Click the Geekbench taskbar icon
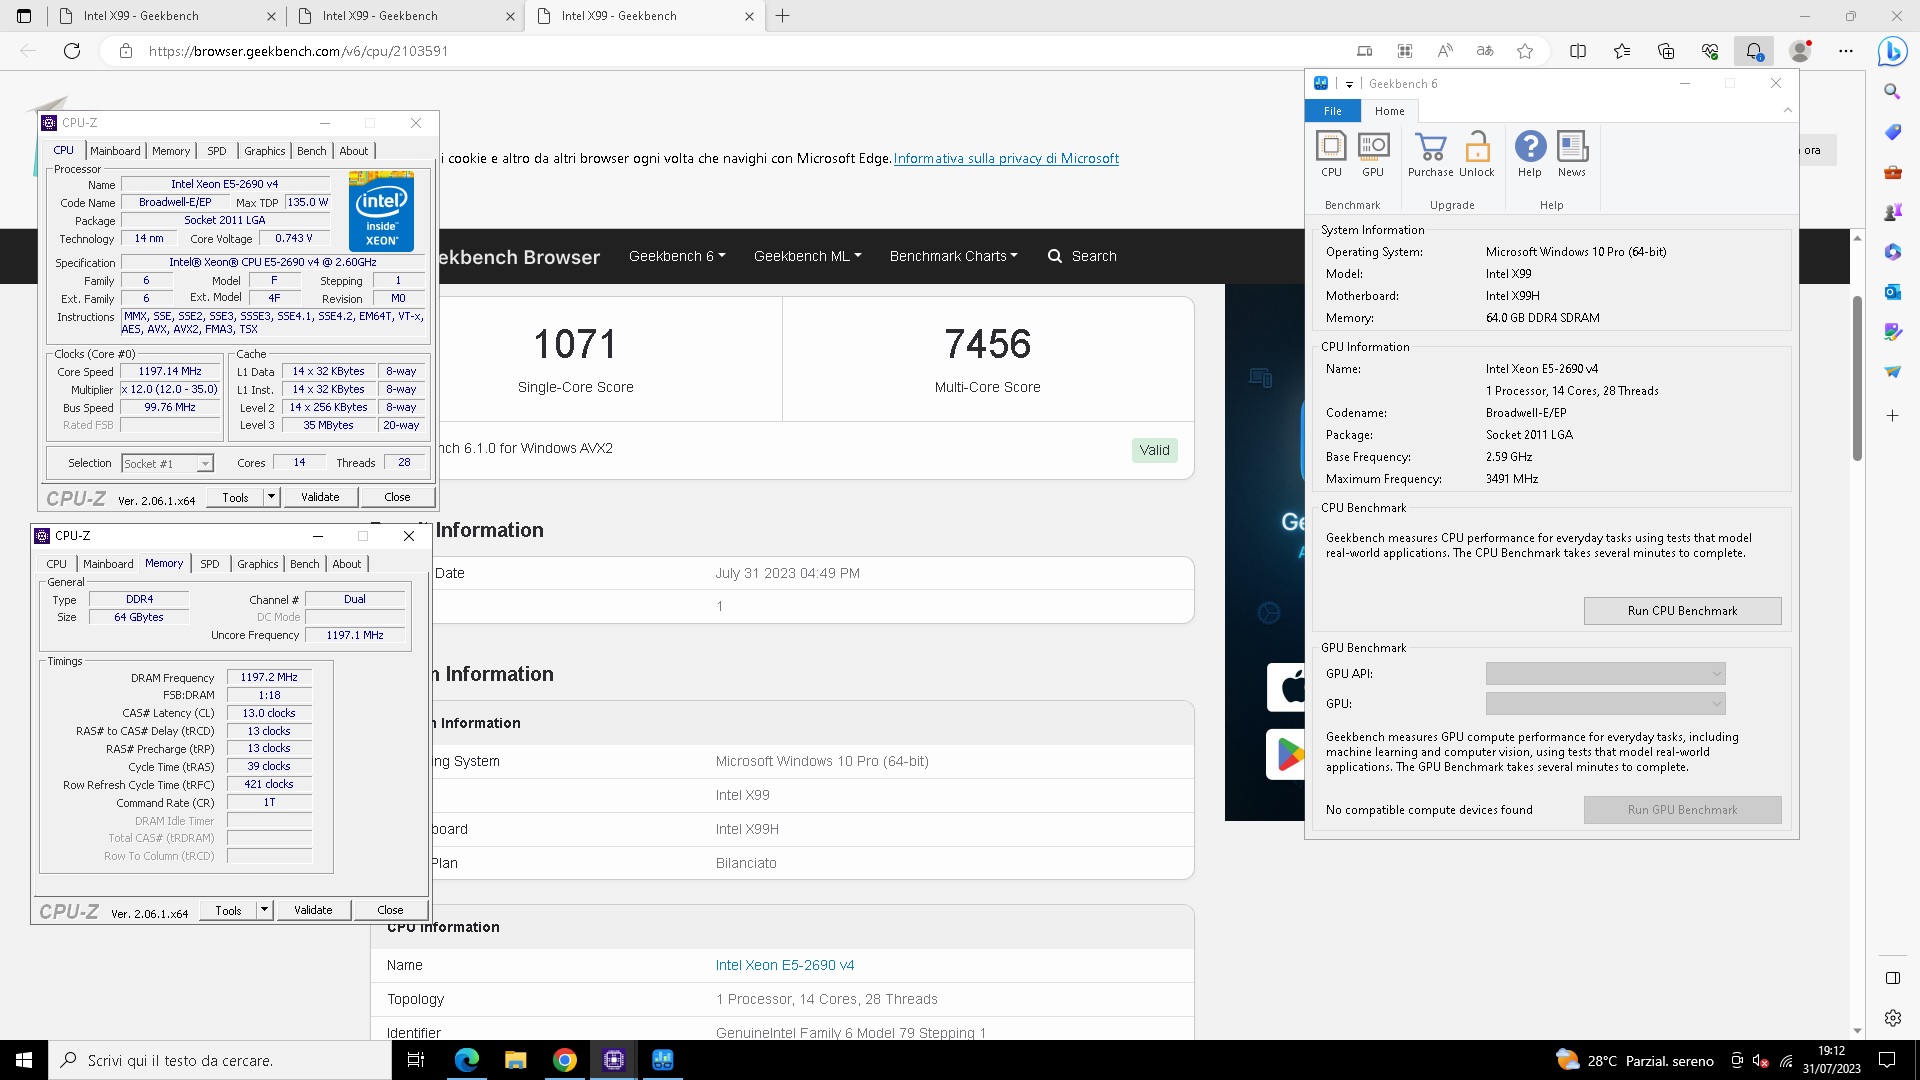Image resolution: width=1920 pixels, height=1080 pixels. 663,1060
